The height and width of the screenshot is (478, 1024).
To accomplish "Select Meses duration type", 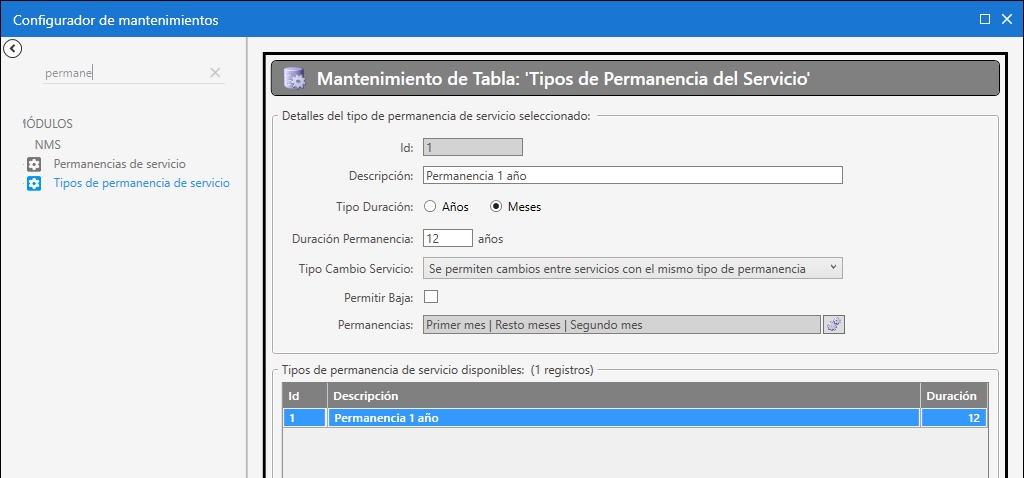I will click(x=516, y=207).
